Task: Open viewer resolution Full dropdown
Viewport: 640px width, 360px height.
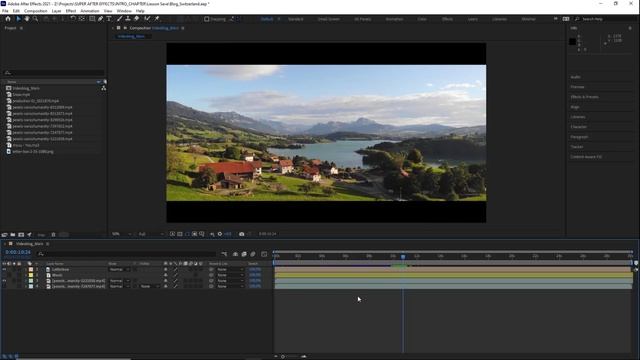Action: pos(151,234)
